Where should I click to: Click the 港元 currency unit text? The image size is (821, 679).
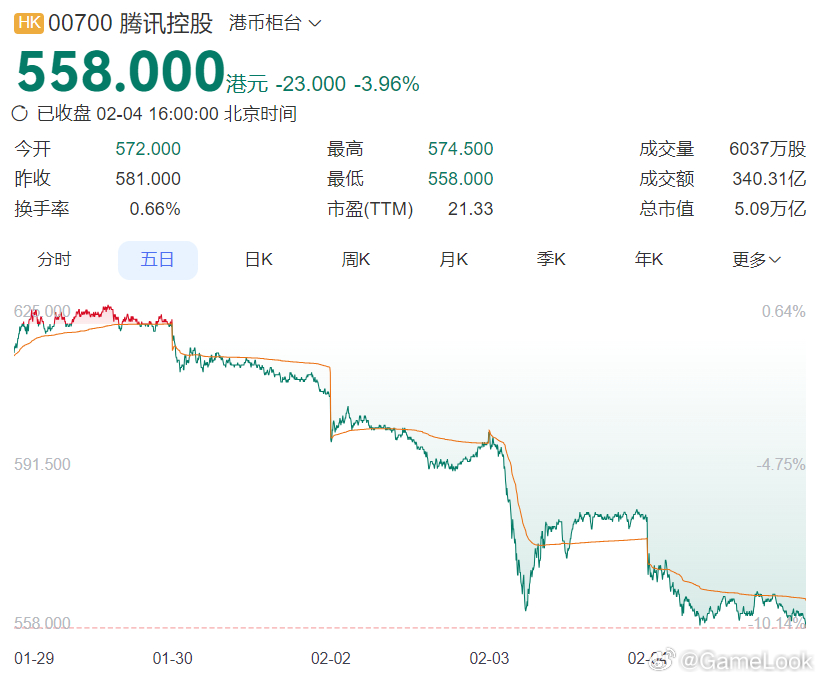(247, 84)
